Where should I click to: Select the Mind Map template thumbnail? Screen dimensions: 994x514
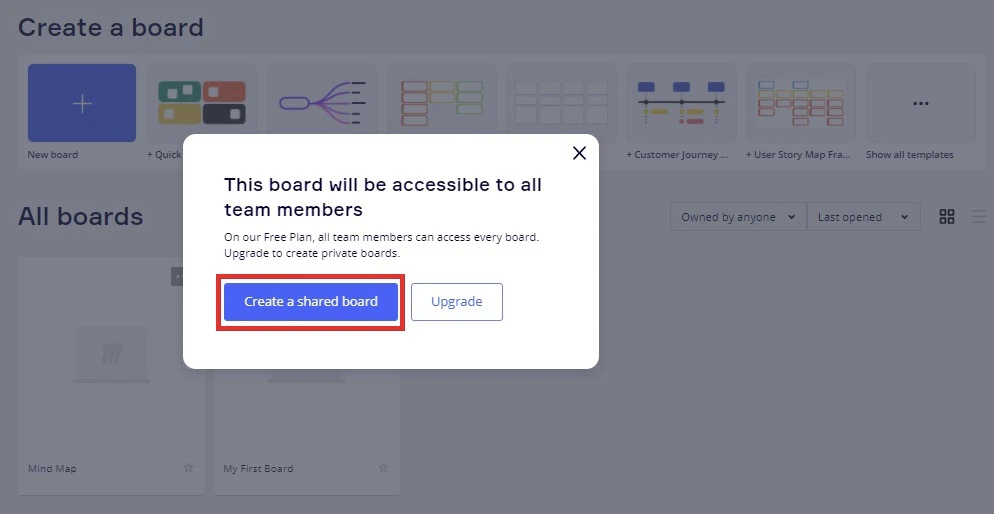pos(321,102)
